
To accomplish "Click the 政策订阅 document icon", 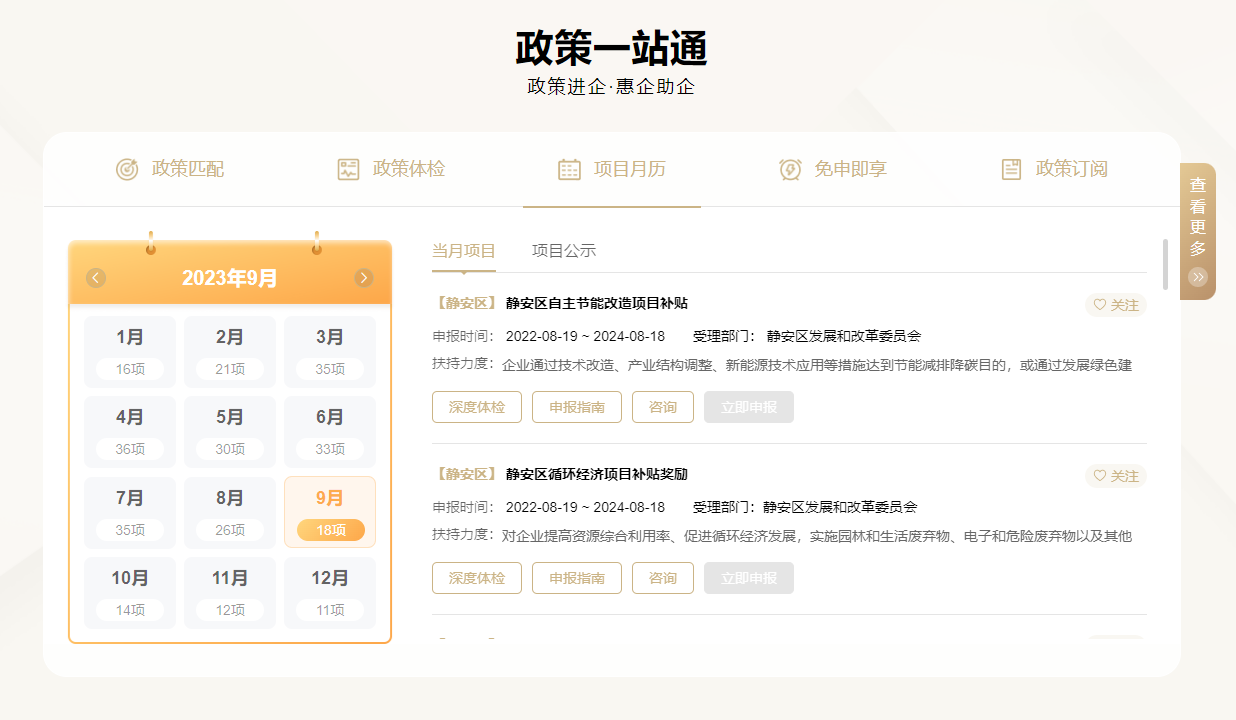I will pos(1012,169).
